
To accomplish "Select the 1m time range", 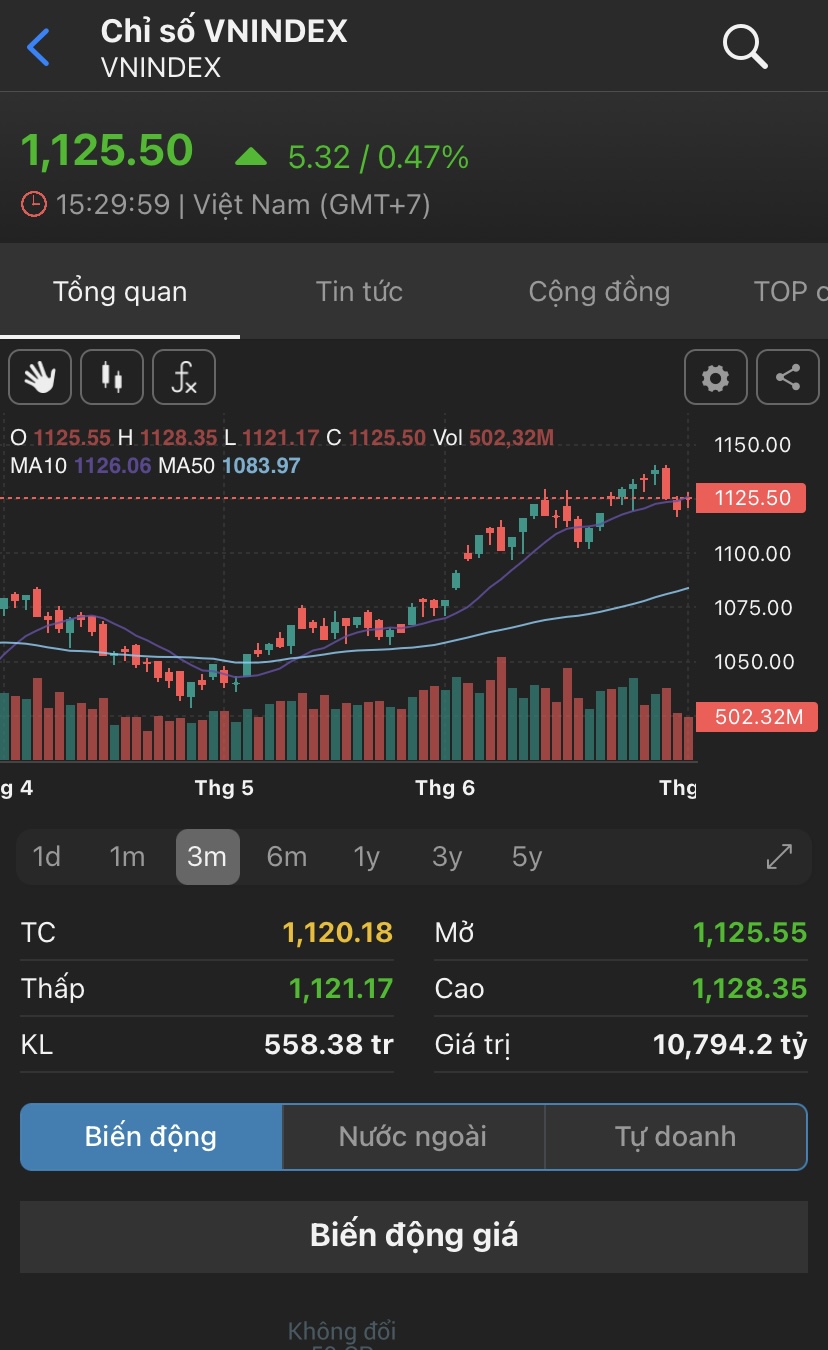I will point(127,857).
